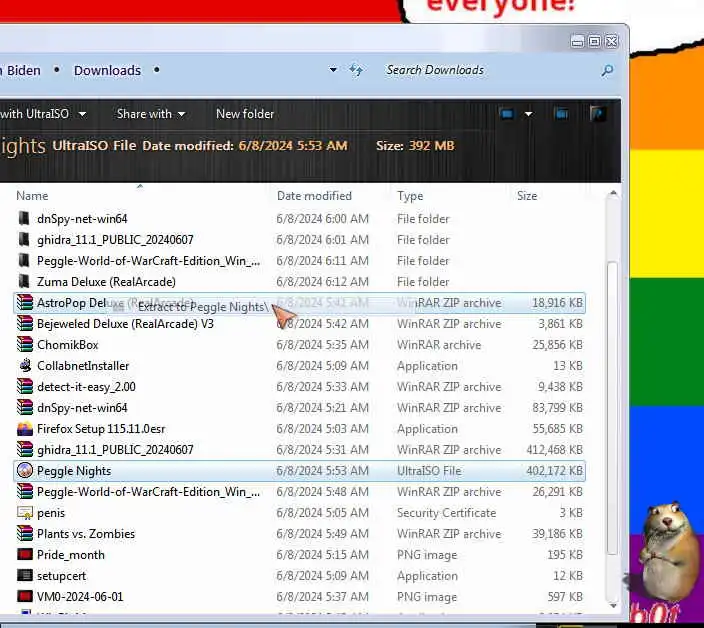Click New folder in the toolbar
The height and width of the screenshot is (628, 704).
[245, 114]
